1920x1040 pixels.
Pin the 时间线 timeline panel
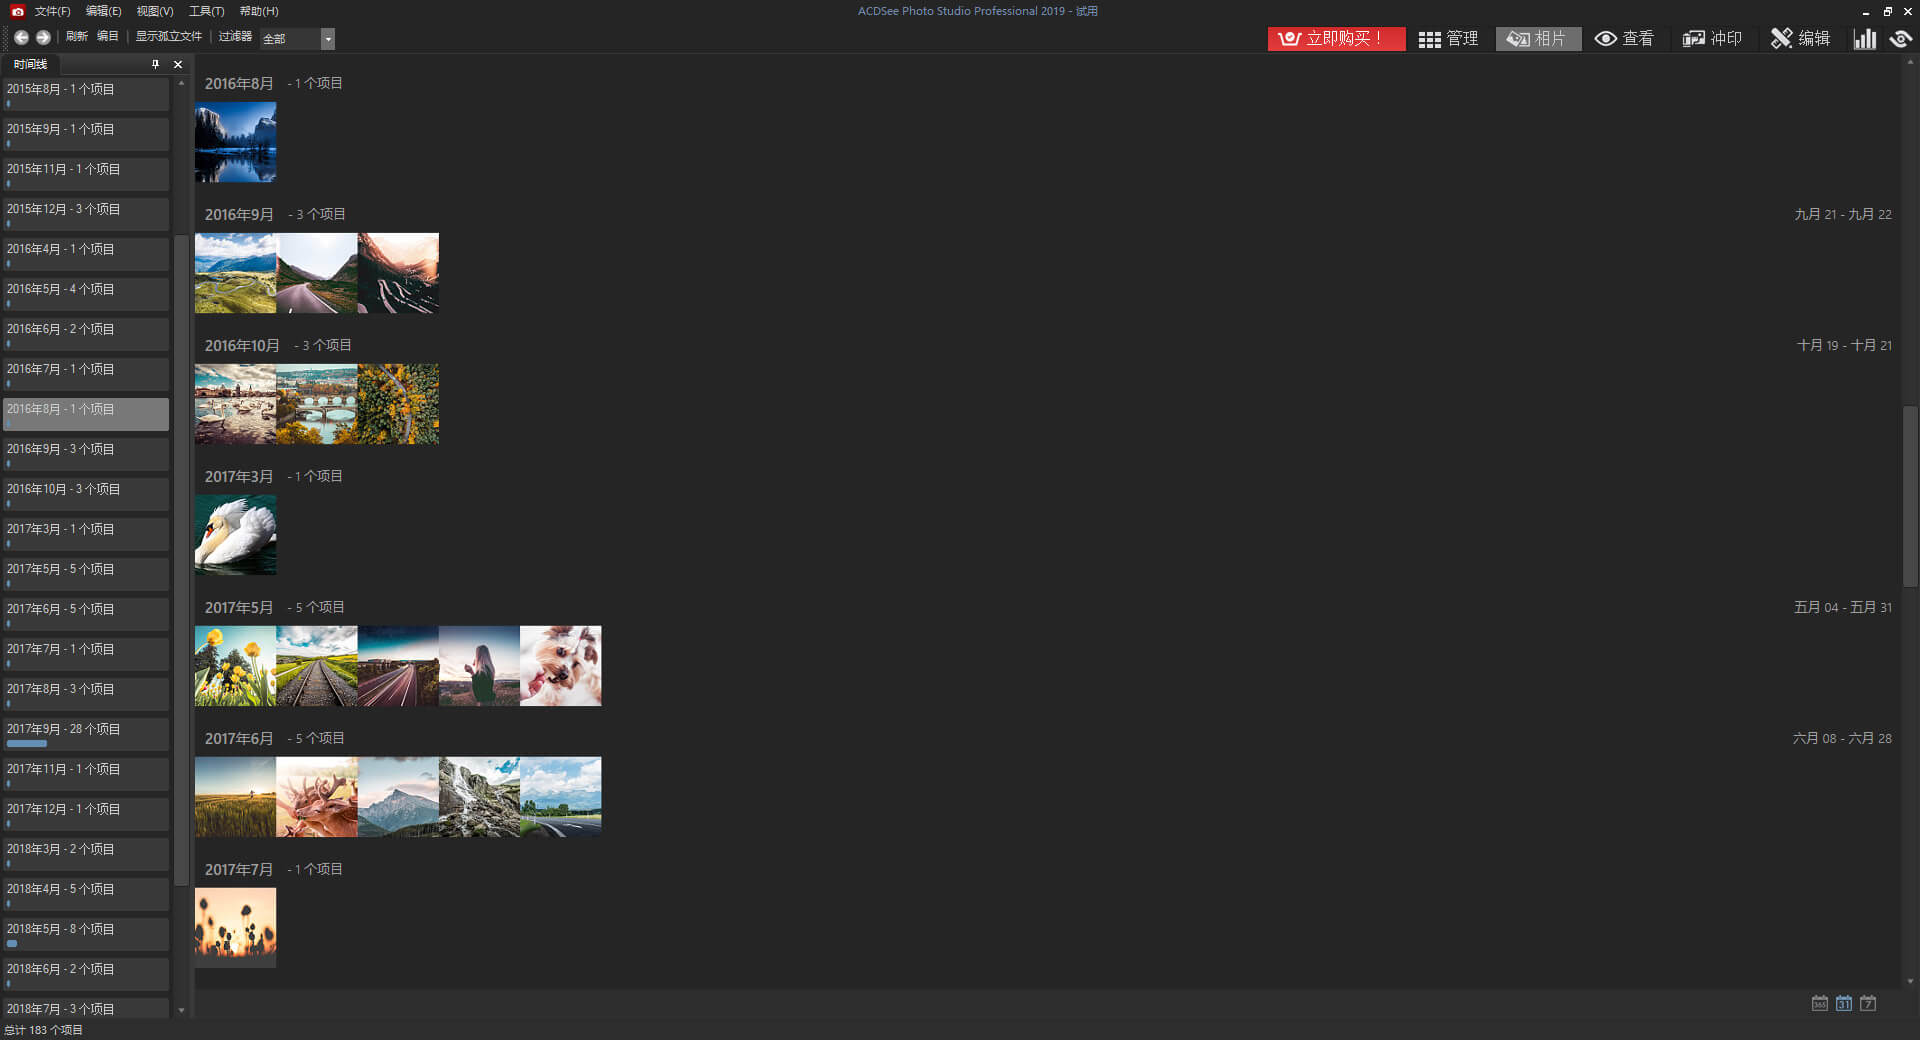tap(155, 64)
